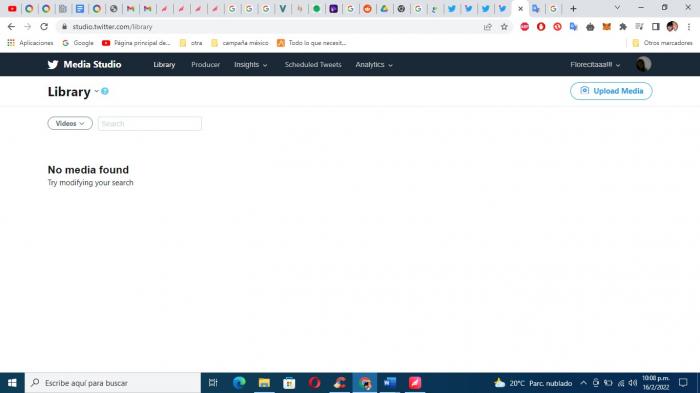Image resolution: width=700 pixels, height=393 pixels.
Task: Open the tab search chevron
Action: pos(617,8)
